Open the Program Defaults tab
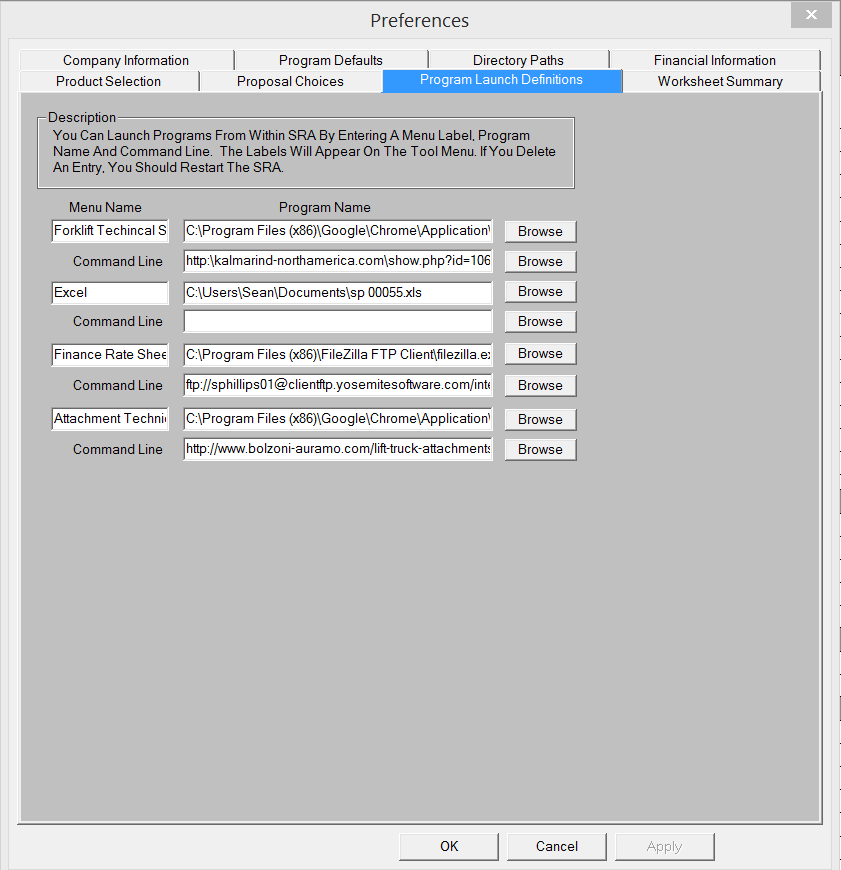This screenshot has width=841, height=870. (x=330, y=60)
